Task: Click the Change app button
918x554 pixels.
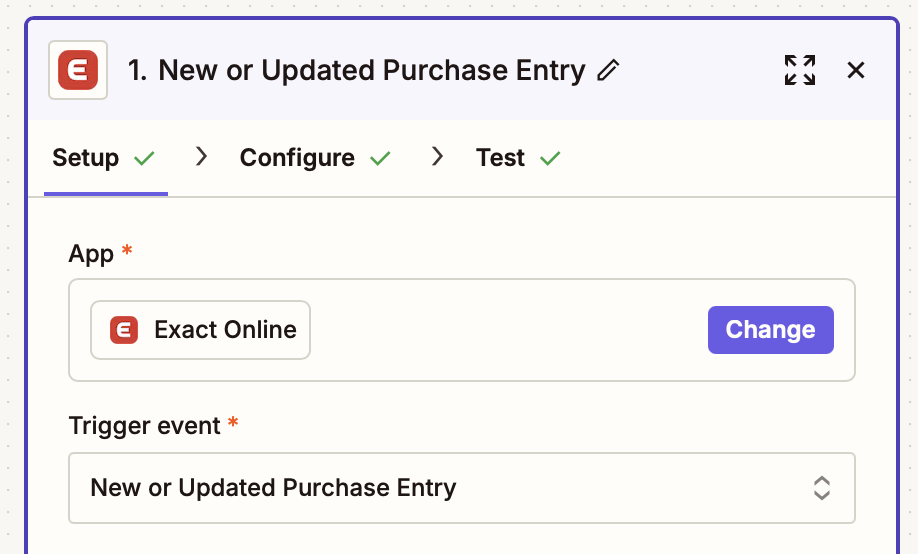Action: click(x=770, y=330)
